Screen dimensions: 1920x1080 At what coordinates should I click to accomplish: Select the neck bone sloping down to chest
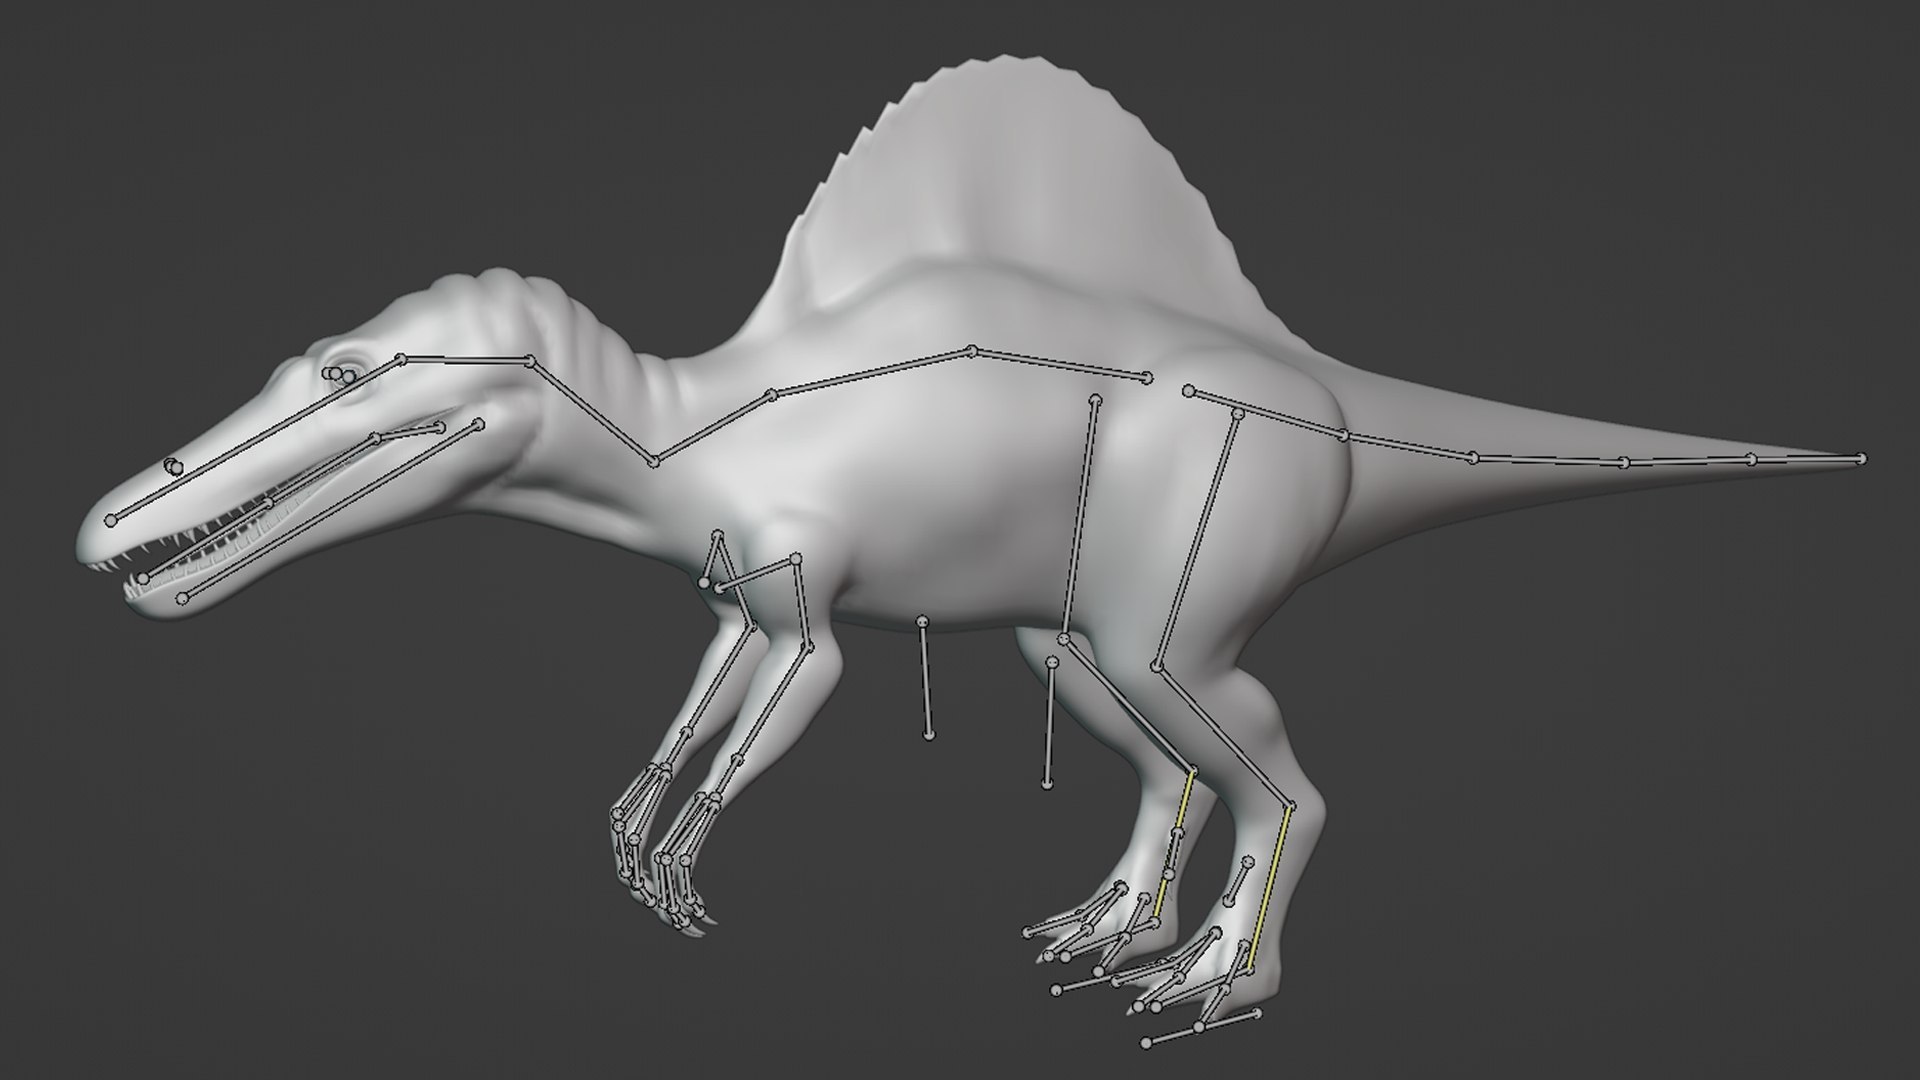(x=592, y=411)
